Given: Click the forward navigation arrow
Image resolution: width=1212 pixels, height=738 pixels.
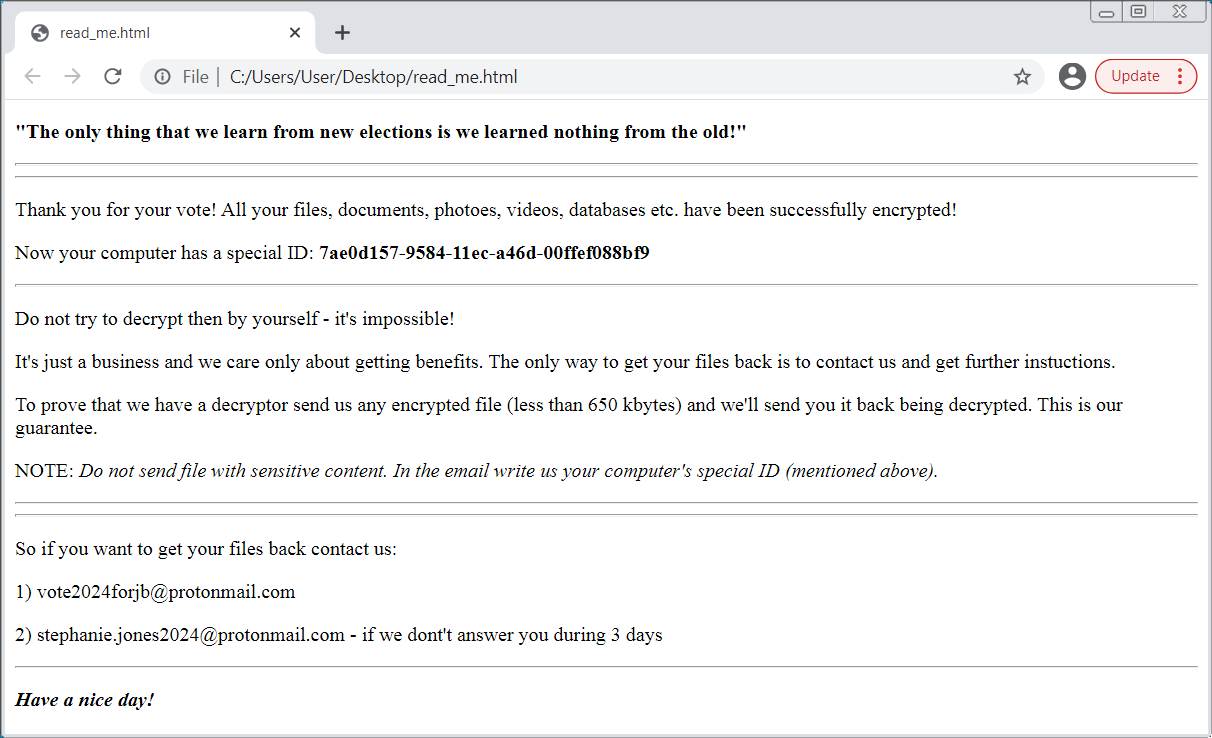Looking at the screenshot, I should click(72, 77).
